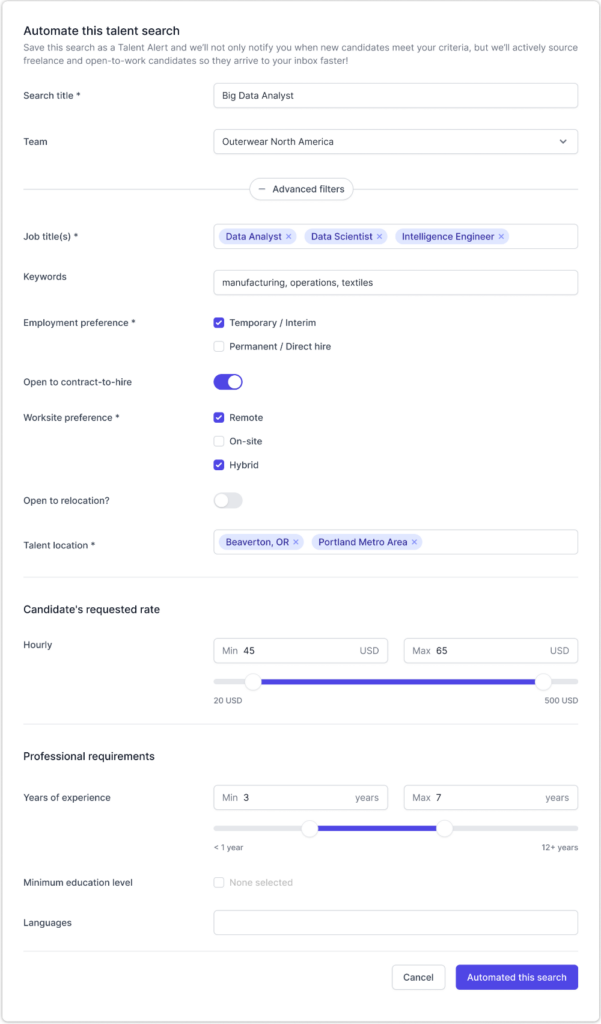Click the Employment preference label

coord(80,323)
